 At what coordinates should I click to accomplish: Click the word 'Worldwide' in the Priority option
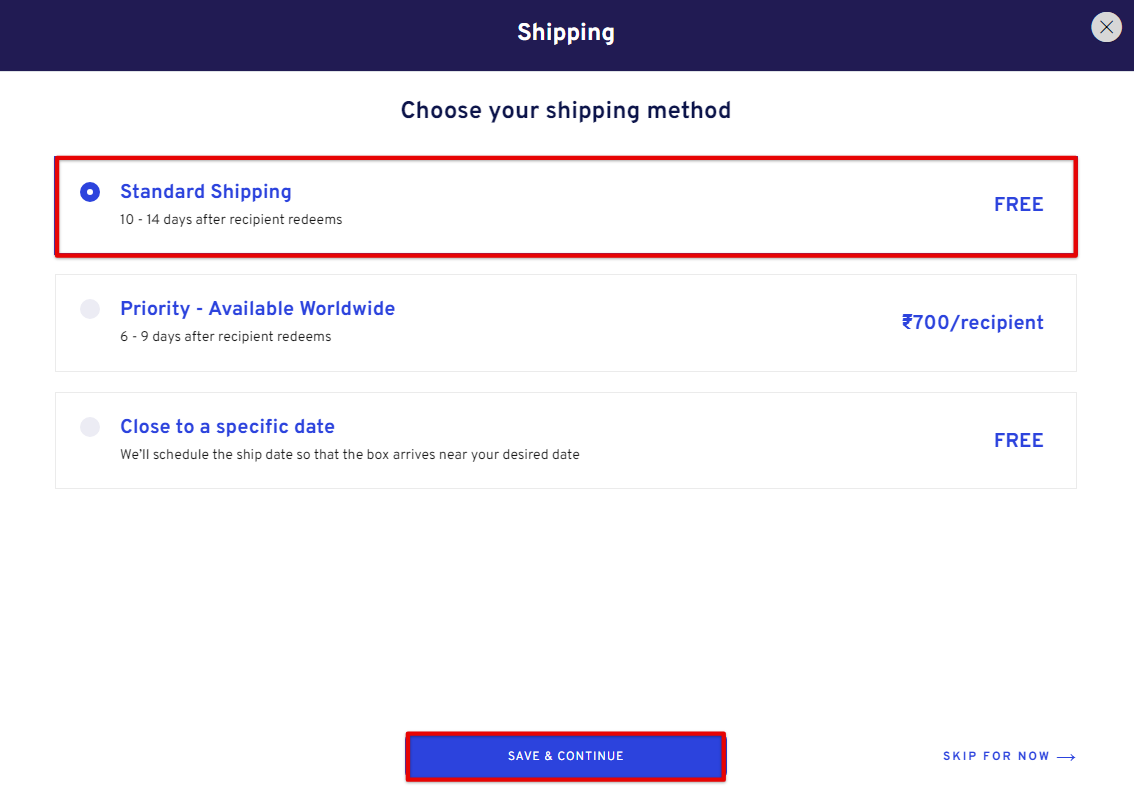point(348,309)
